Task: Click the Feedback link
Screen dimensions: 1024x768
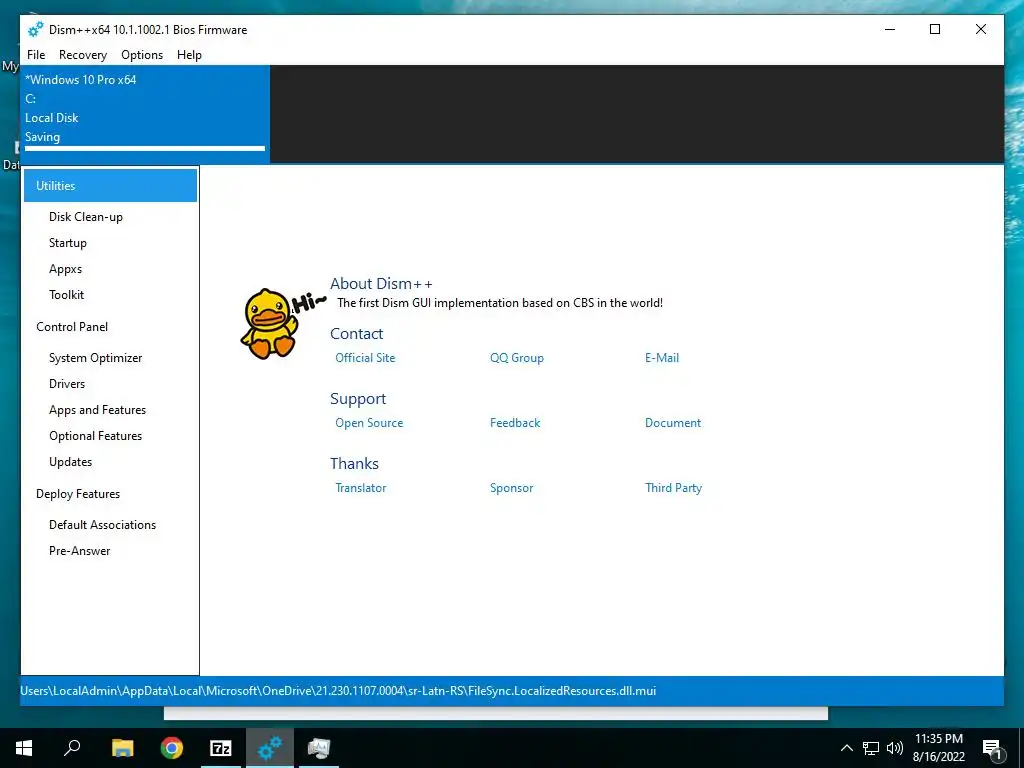Action: tap(515, 423)
